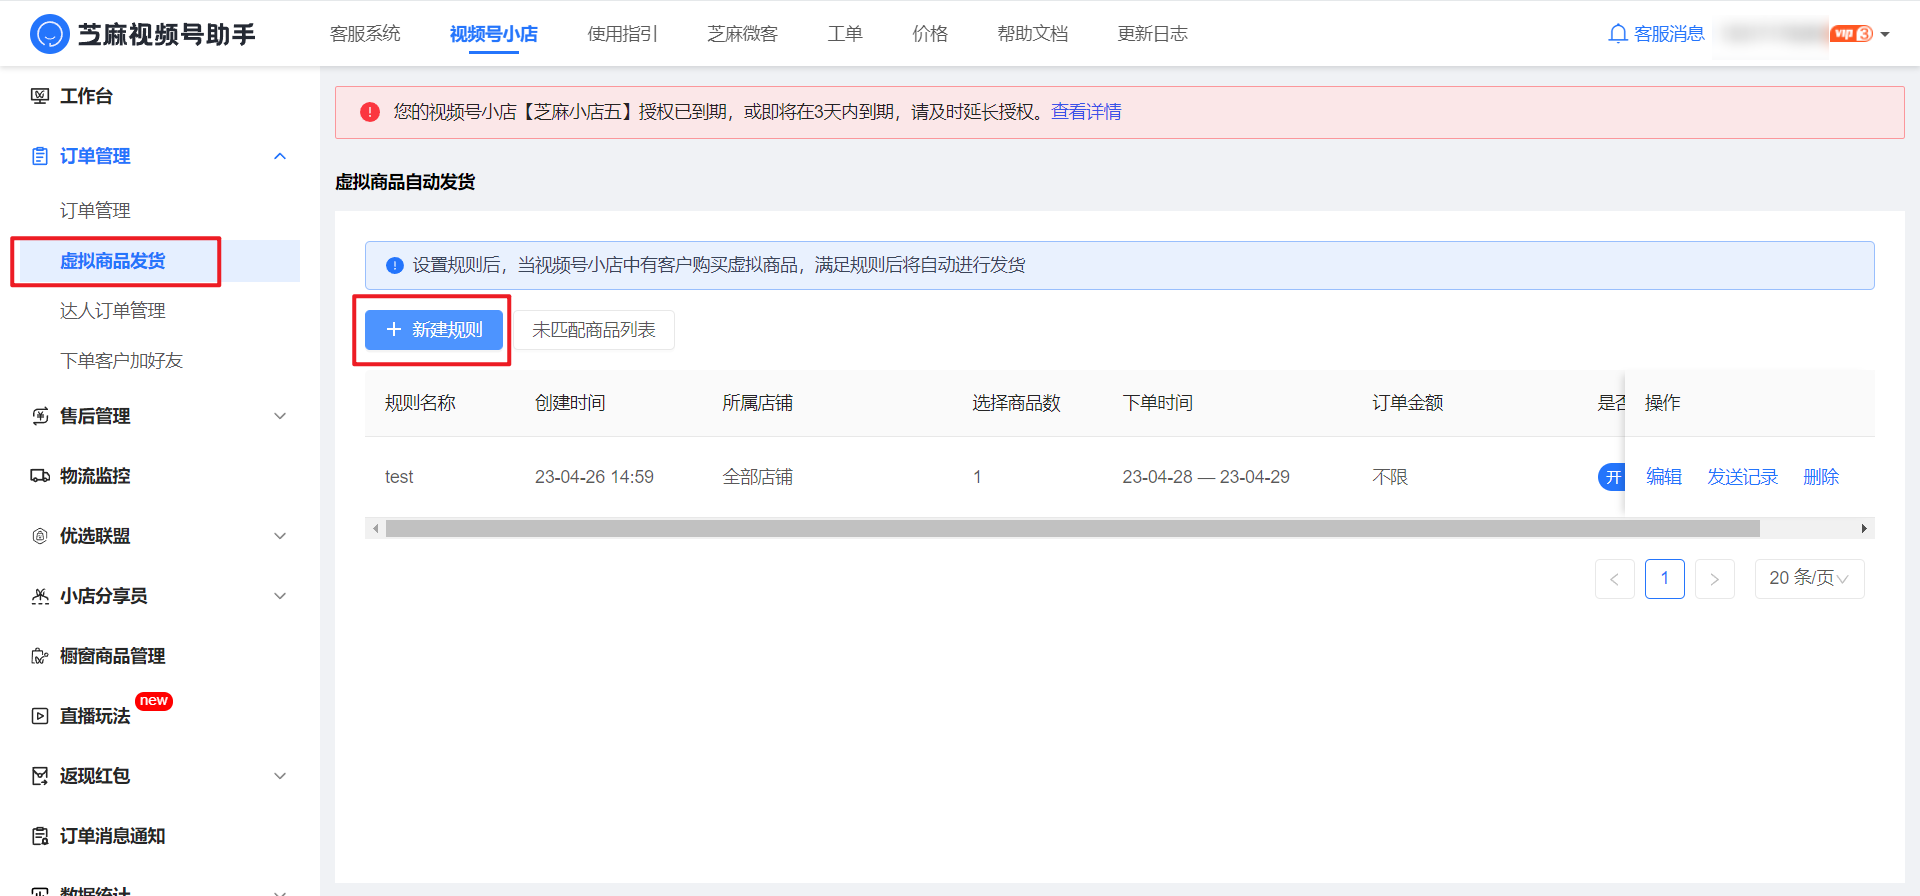Click the test rule name cell
Image resolution: width=1920 pixels, height=896 pixels.
point(399,477)
